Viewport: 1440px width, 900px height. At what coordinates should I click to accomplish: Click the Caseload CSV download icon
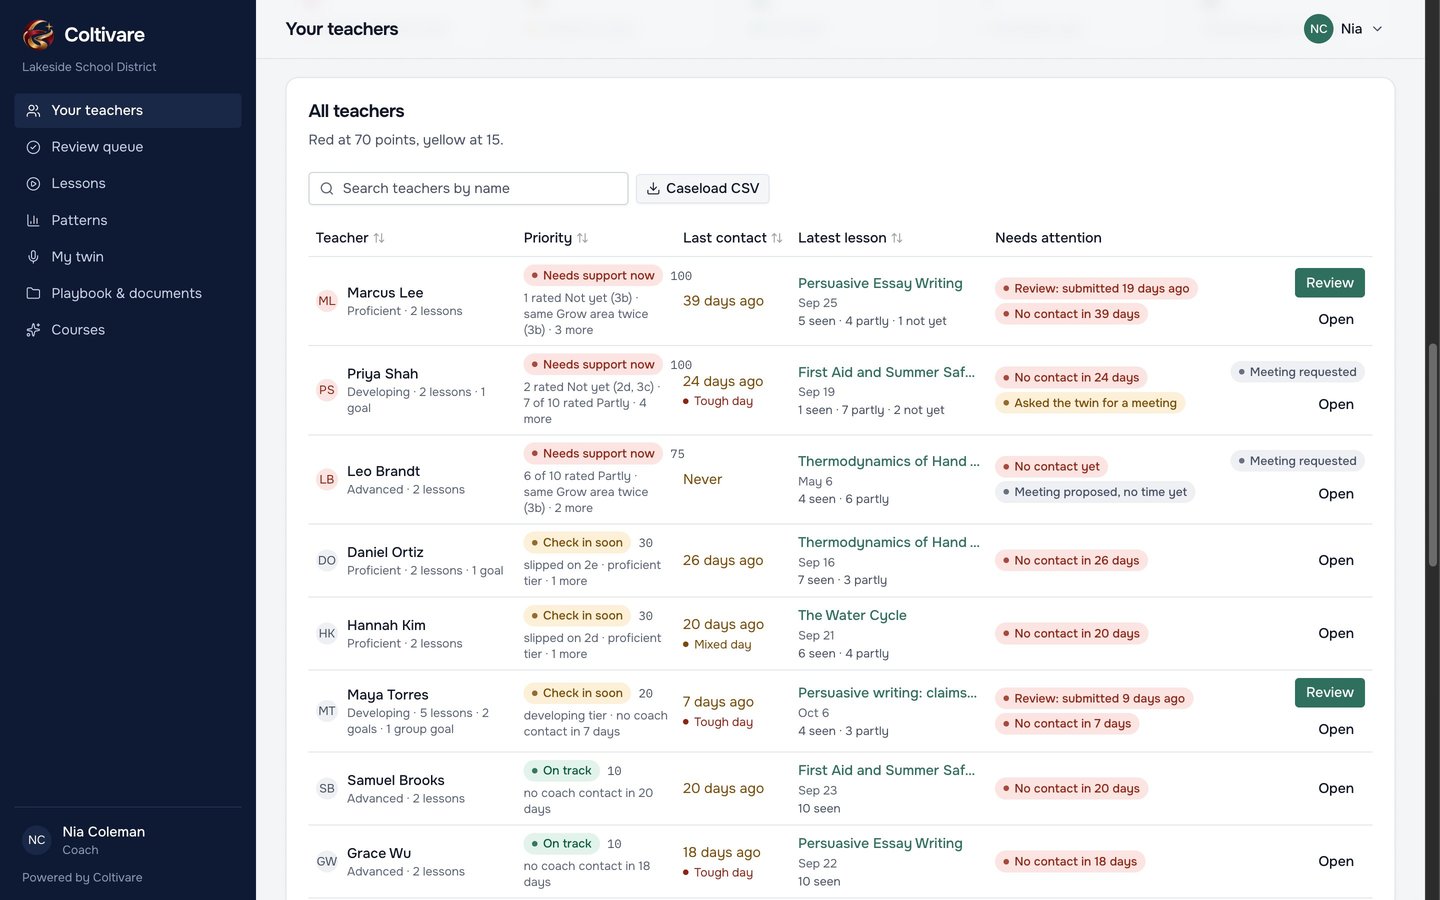pyautogui.click(x=653, y=188)
